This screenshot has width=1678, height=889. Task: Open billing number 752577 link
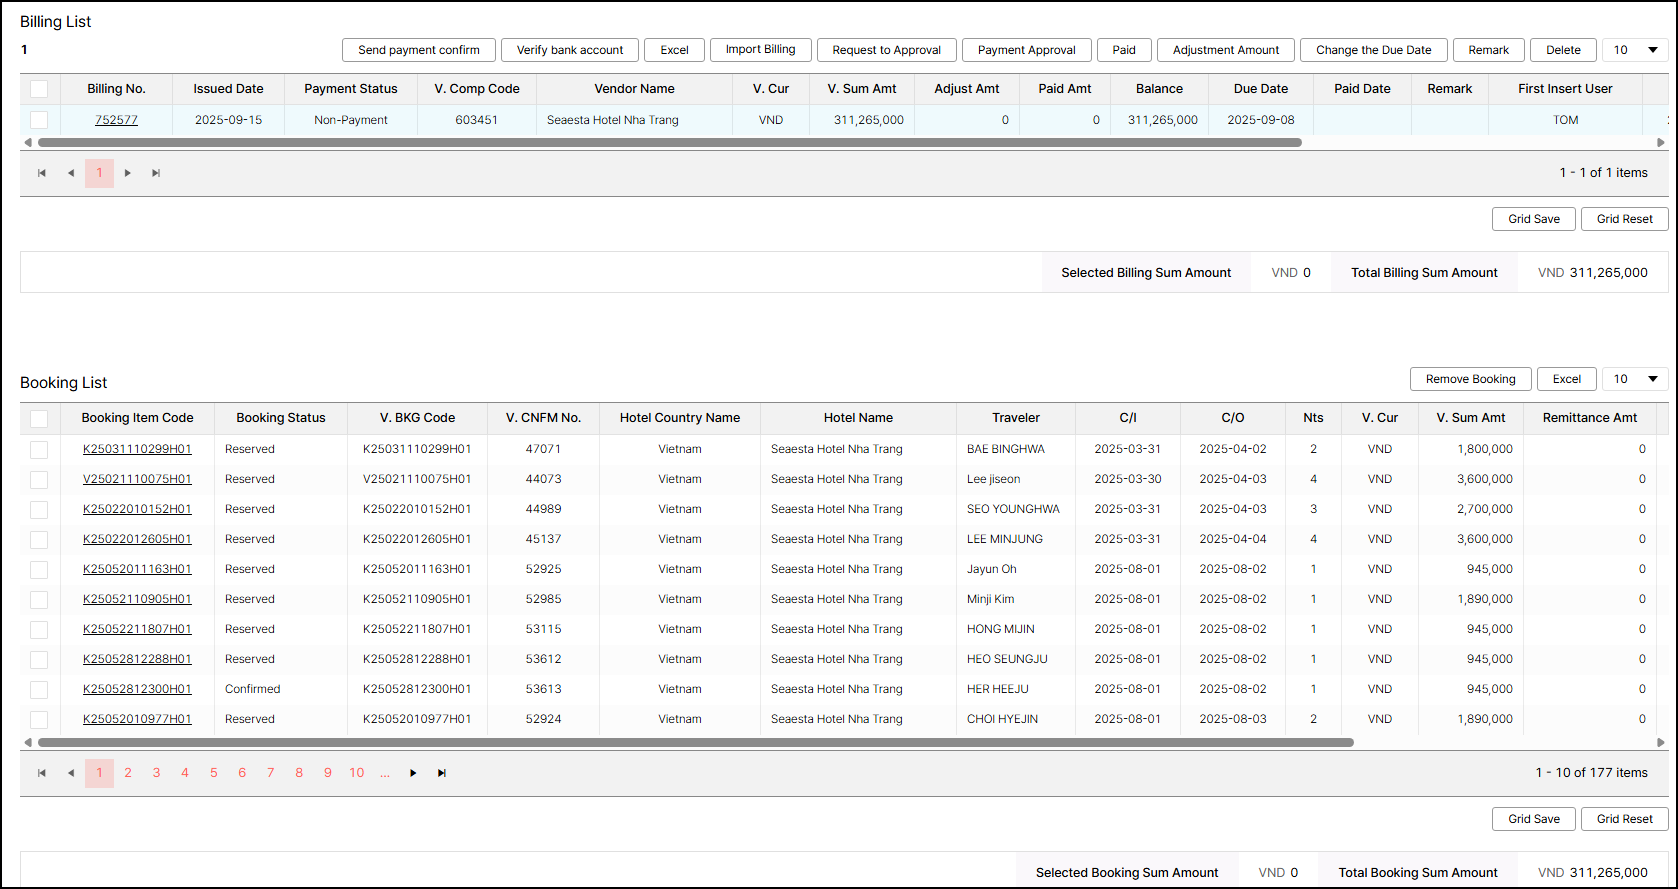pyautogui.click(x=116, y=120)
